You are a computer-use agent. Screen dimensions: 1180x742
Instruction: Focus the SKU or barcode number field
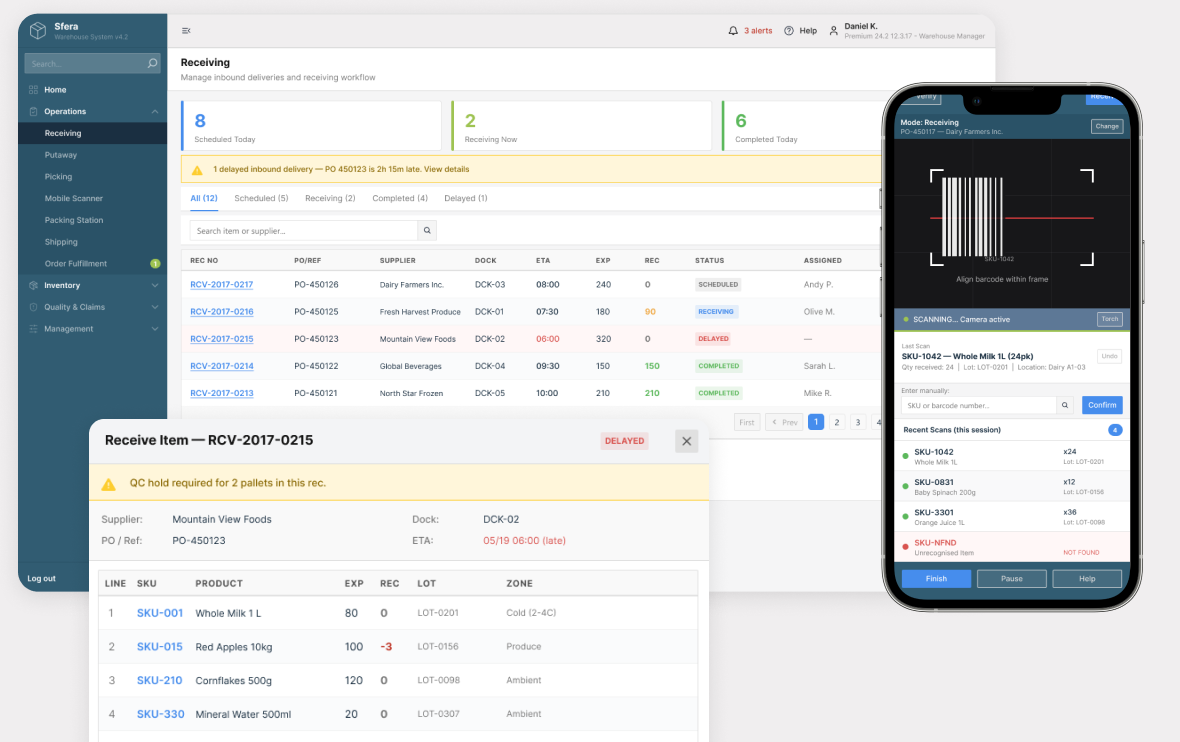click(x=978, y=405)
